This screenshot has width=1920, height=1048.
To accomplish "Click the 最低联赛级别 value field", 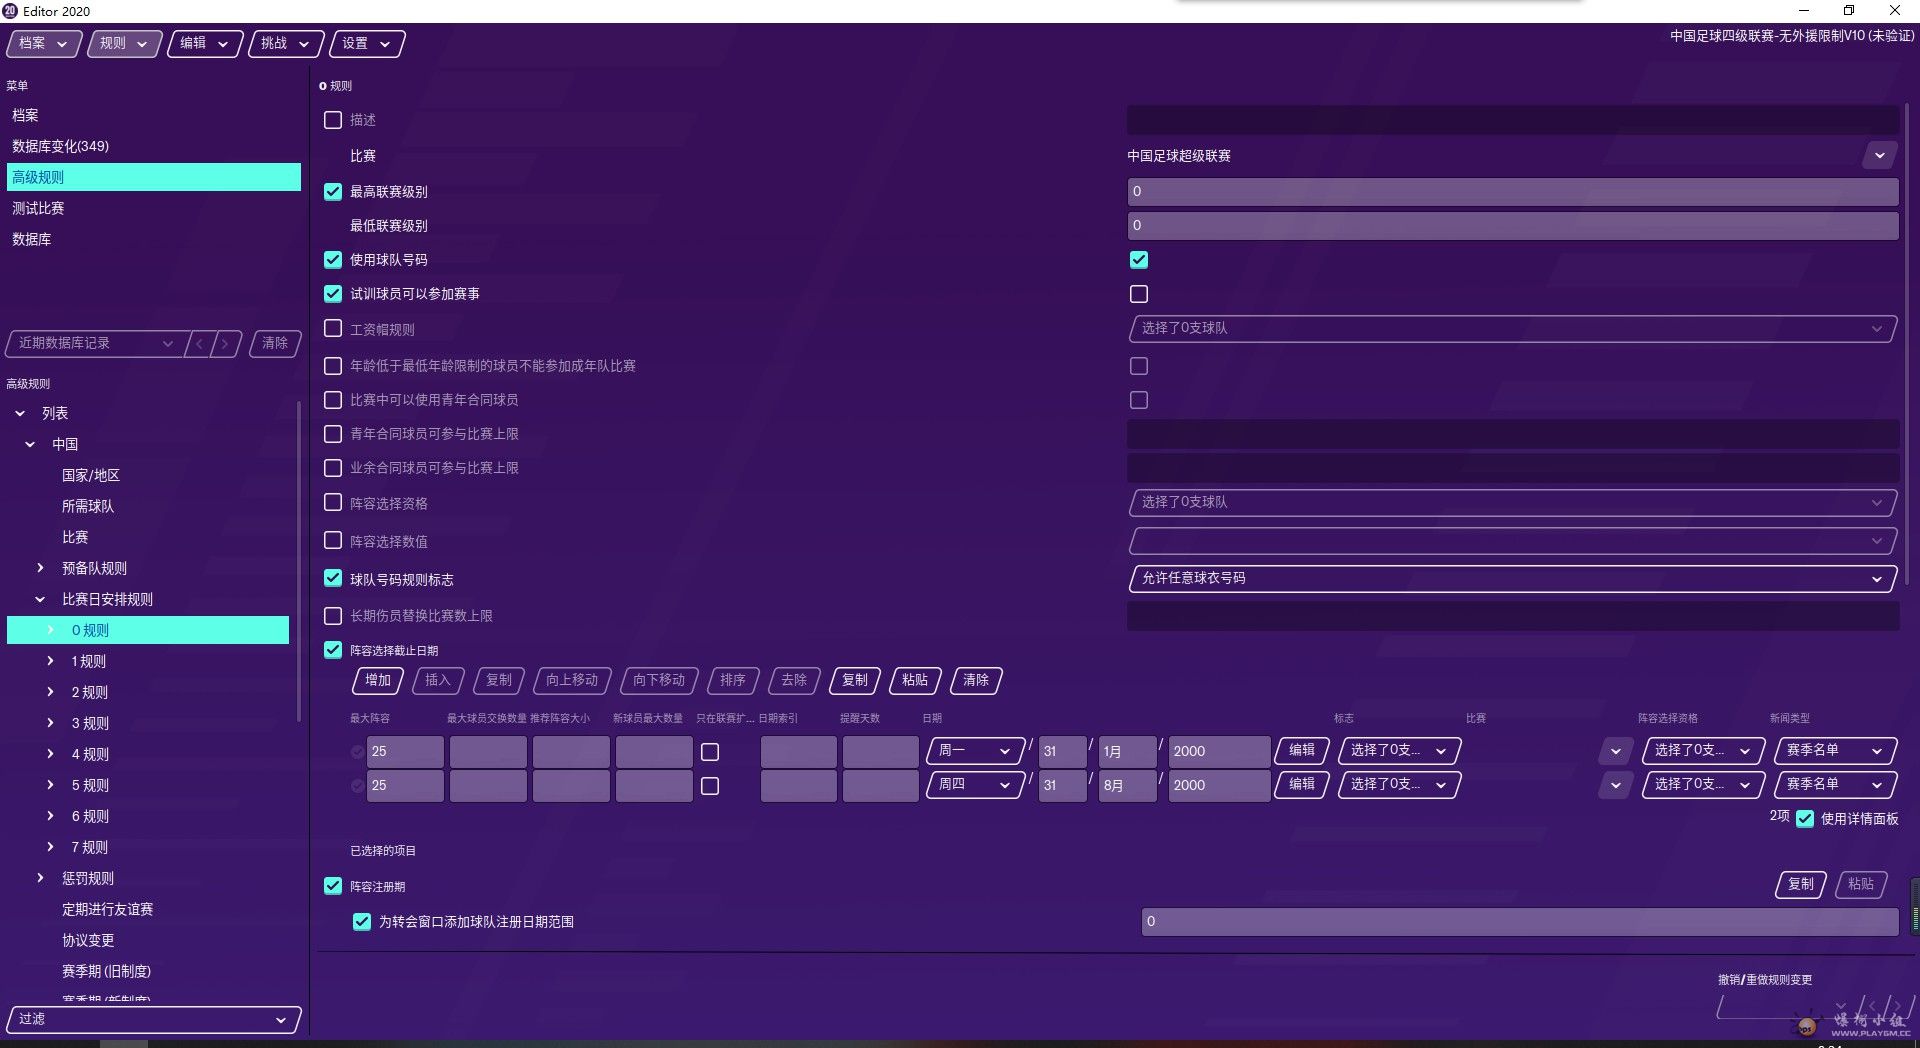I will [x=1512, y=226].
